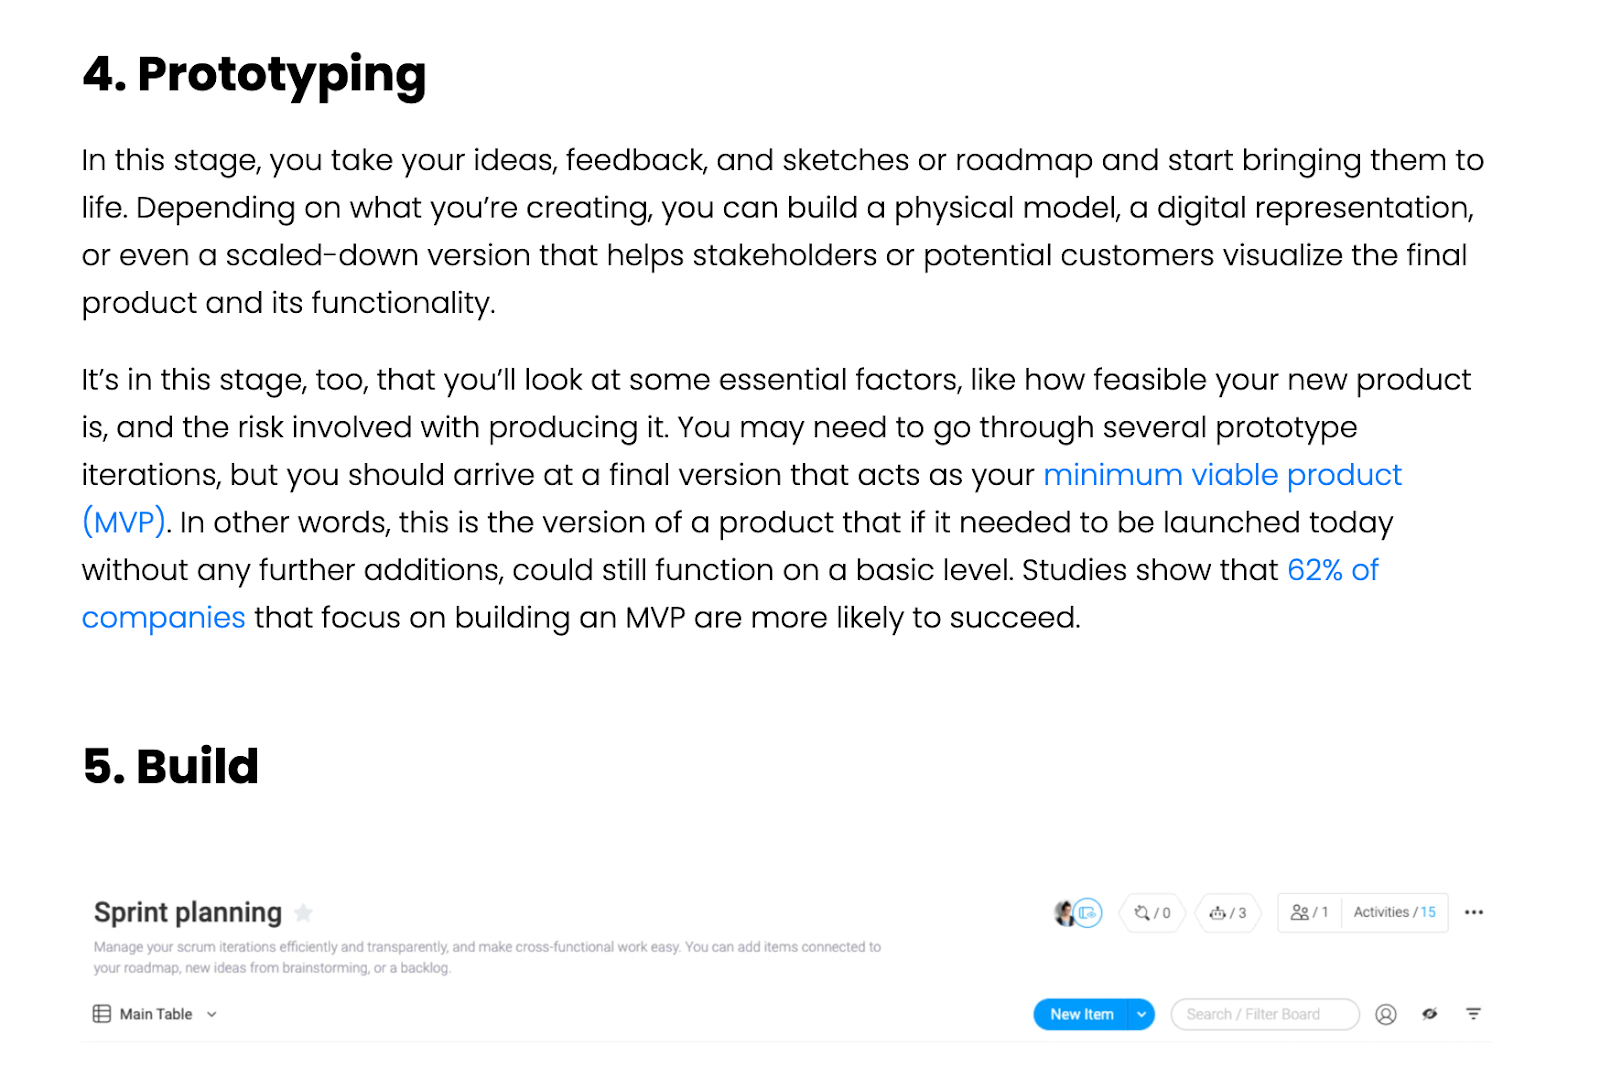The height and width of the screenshot is (1067, 1600).
Task: Toggle the hidden columns eye icon
Action: click(1430, 1014)
